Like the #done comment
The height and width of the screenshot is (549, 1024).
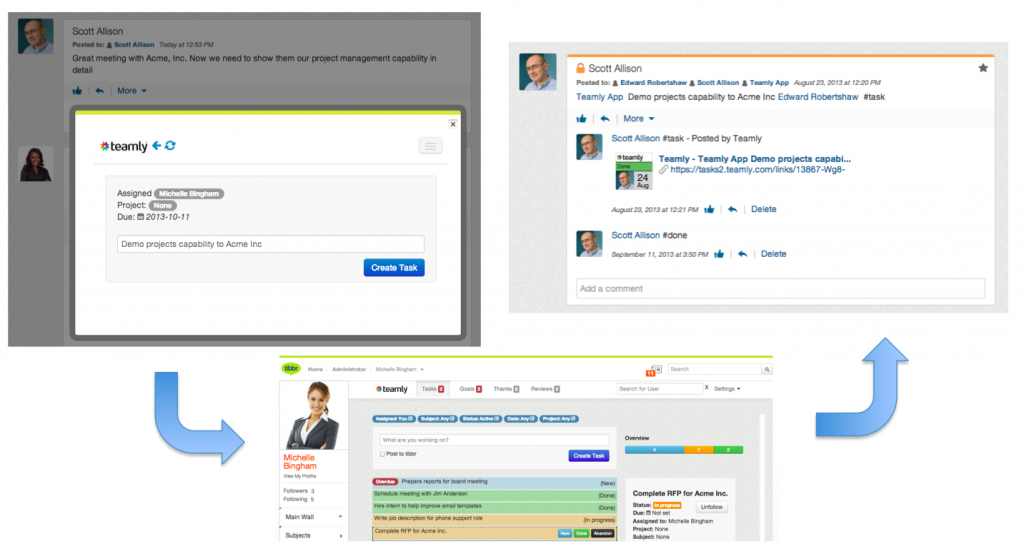(719, 254)
